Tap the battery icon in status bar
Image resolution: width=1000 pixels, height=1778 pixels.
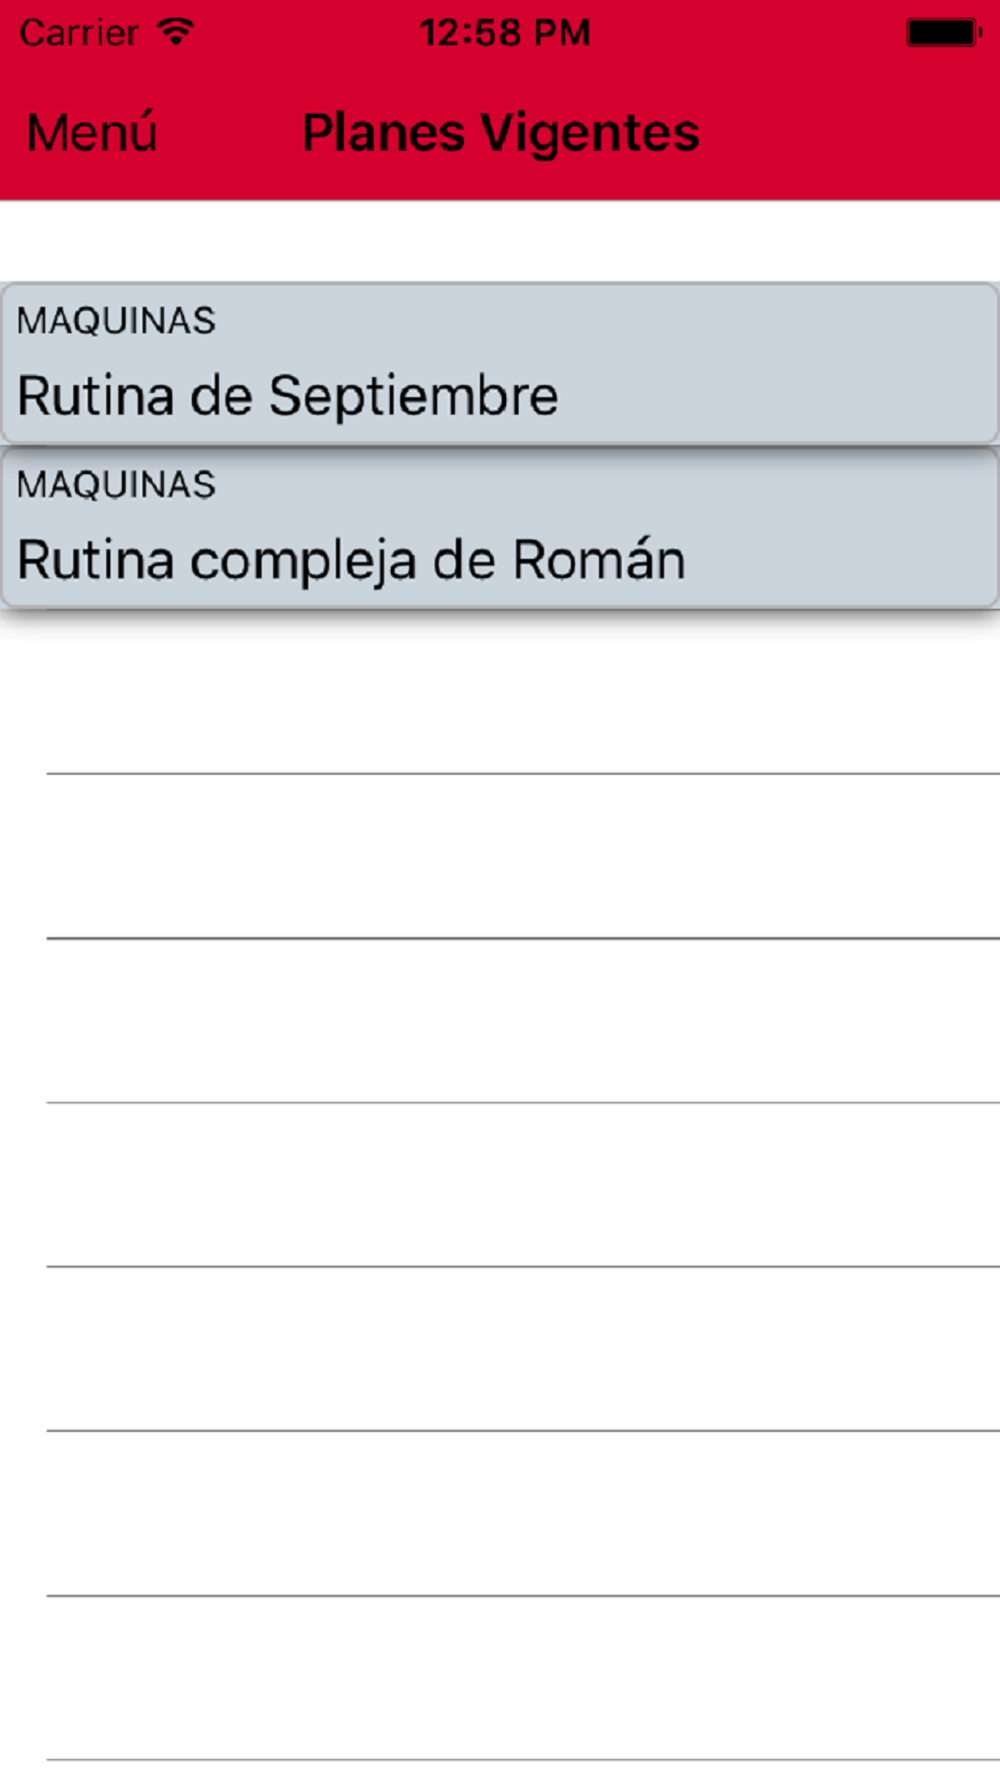943,33
